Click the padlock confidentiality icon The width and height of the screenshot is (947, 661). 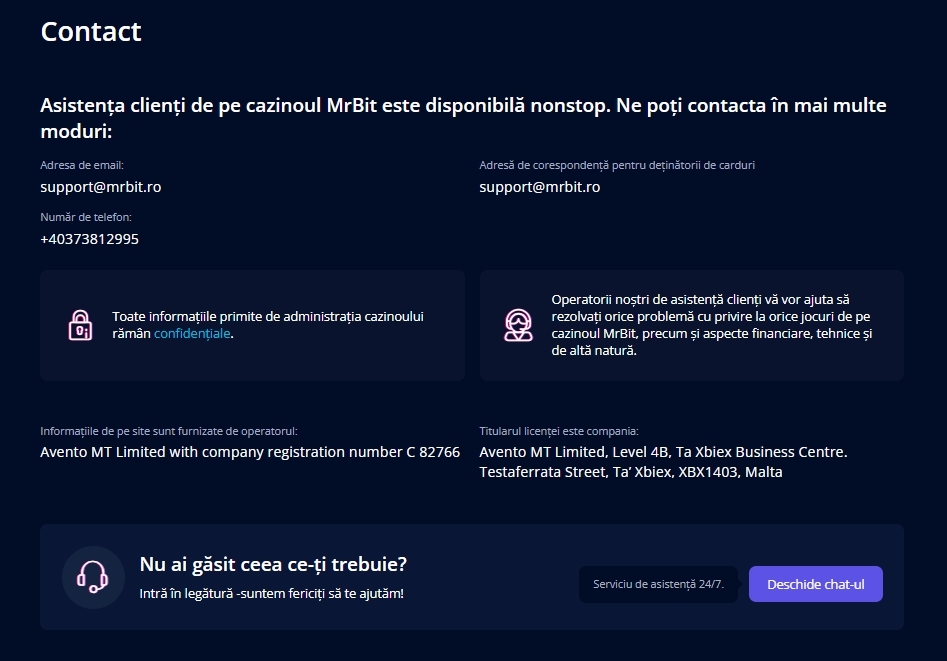pos(80,325)
